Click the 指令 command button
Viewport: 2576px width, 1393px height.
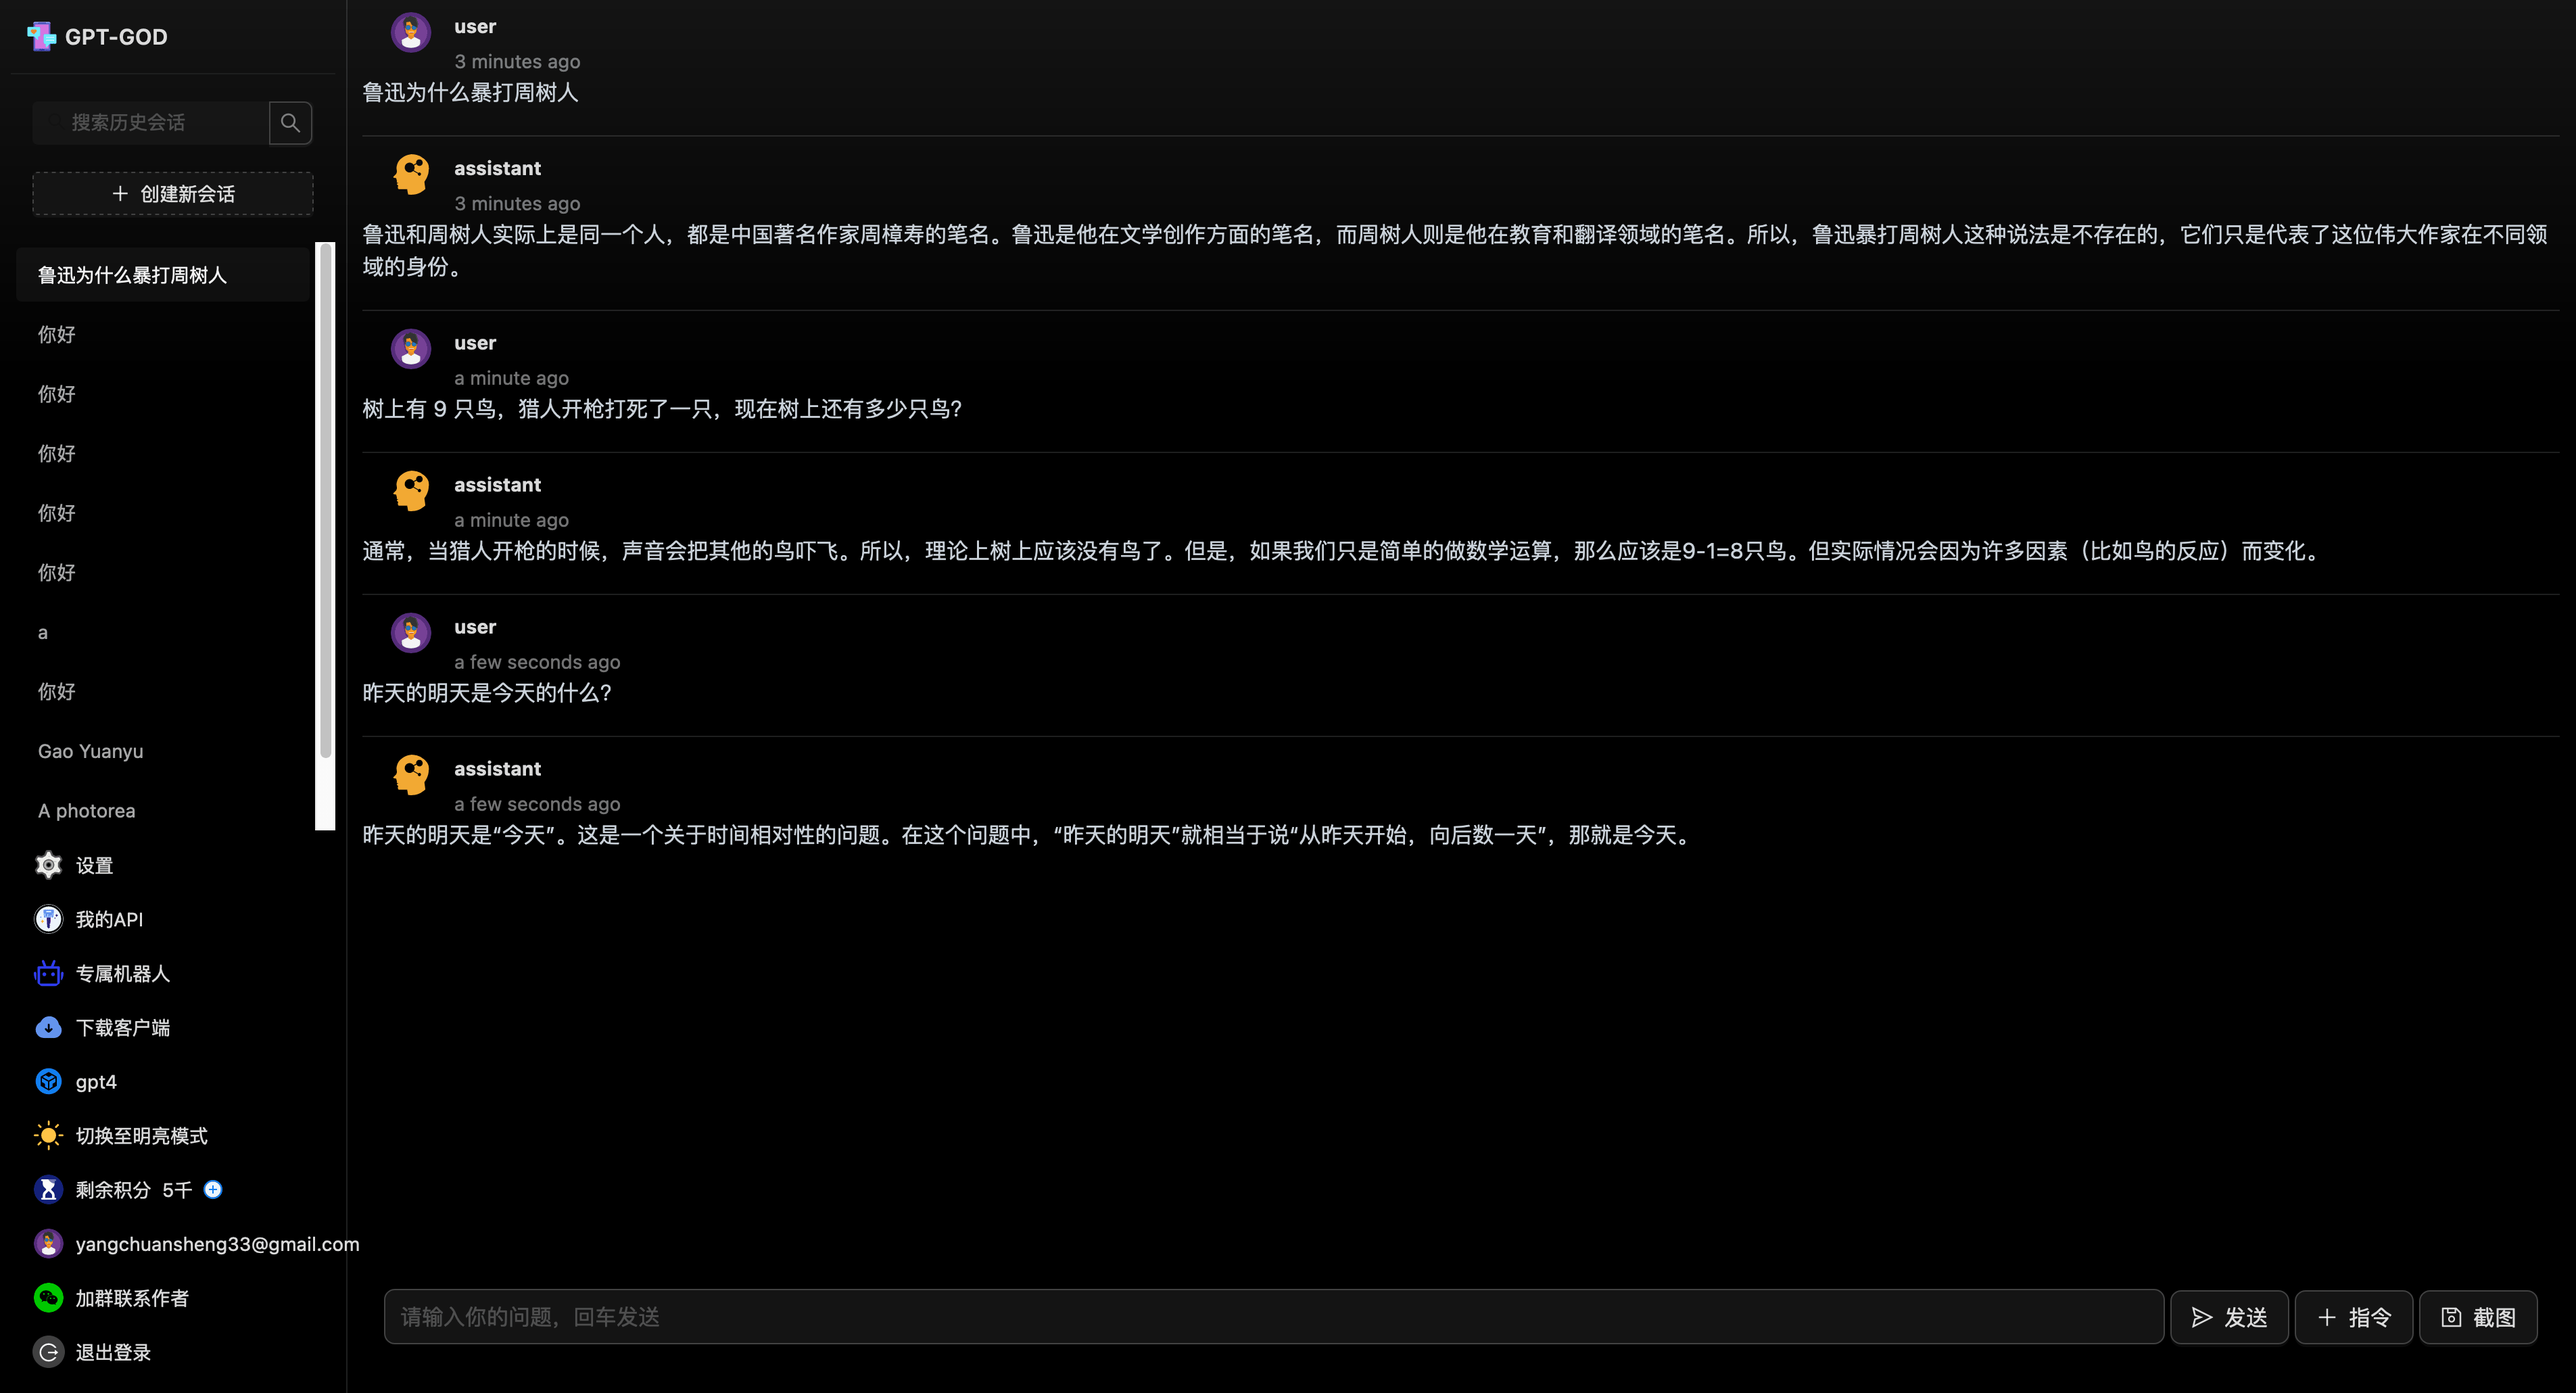tap(2353, 1316)
